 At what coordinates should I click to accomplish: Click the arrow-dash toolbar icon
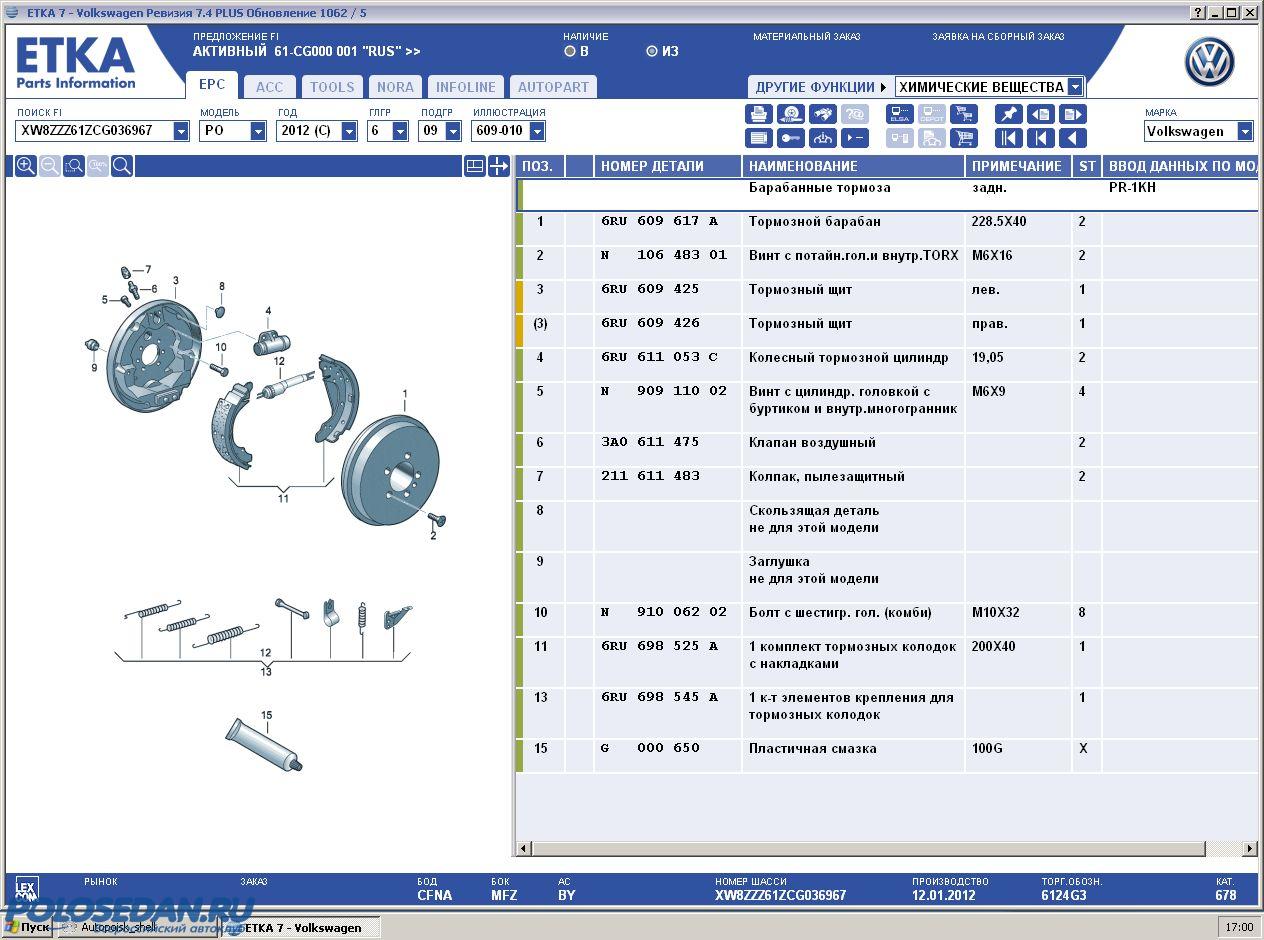(x=855, y=138)
